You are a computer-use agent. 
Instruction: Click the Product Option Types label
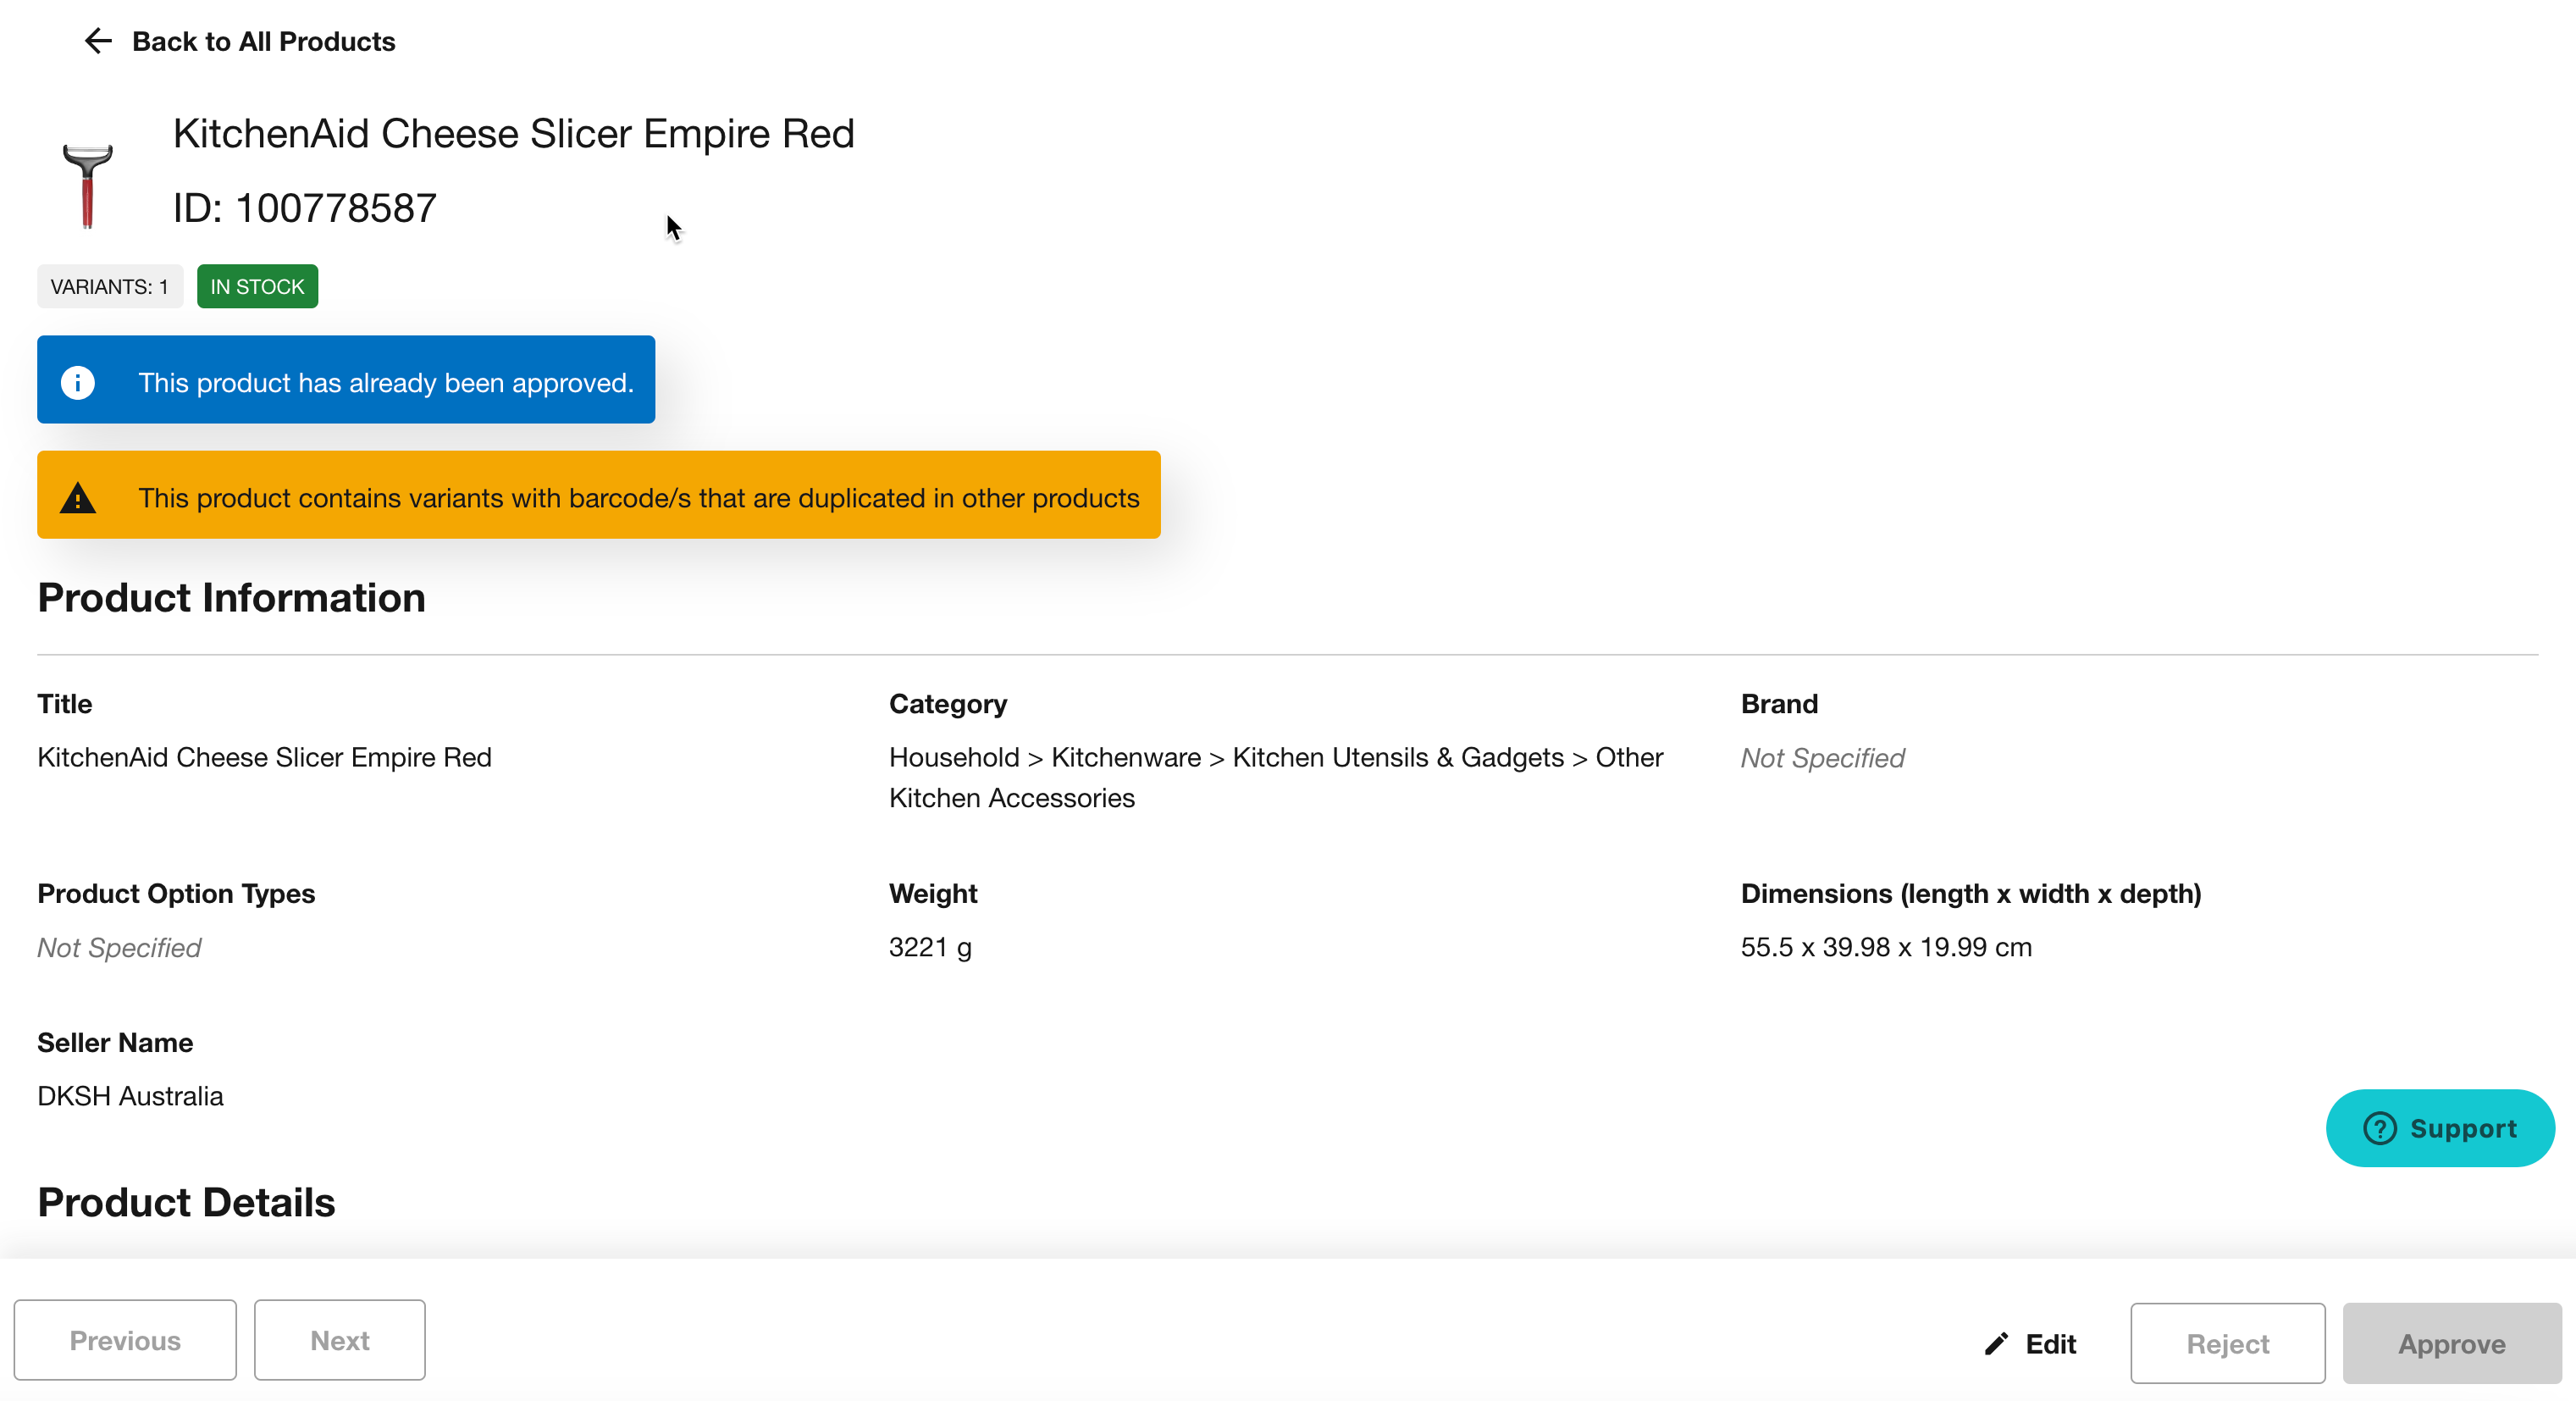(176, 893)
